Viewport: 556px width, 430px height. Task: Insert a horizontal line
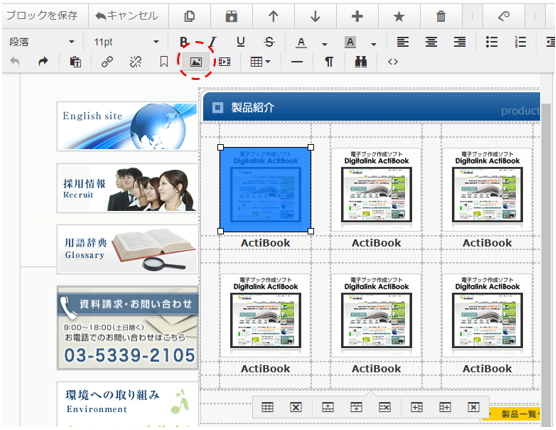tap(296, 62)
